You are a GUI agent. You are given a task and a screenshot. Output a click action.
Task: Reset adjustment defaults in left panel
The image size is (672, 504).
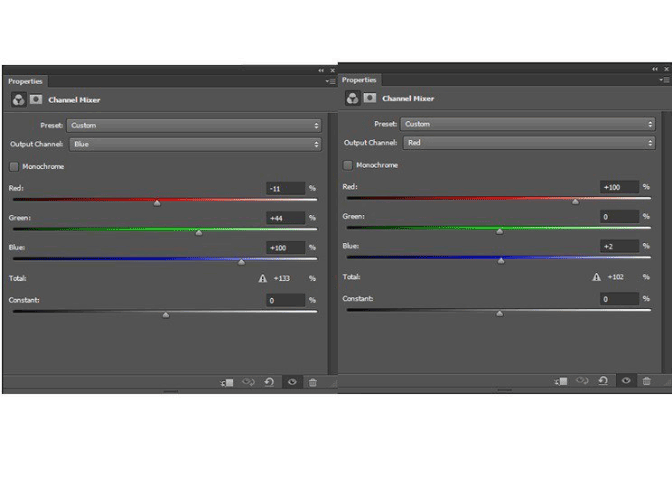269,382
